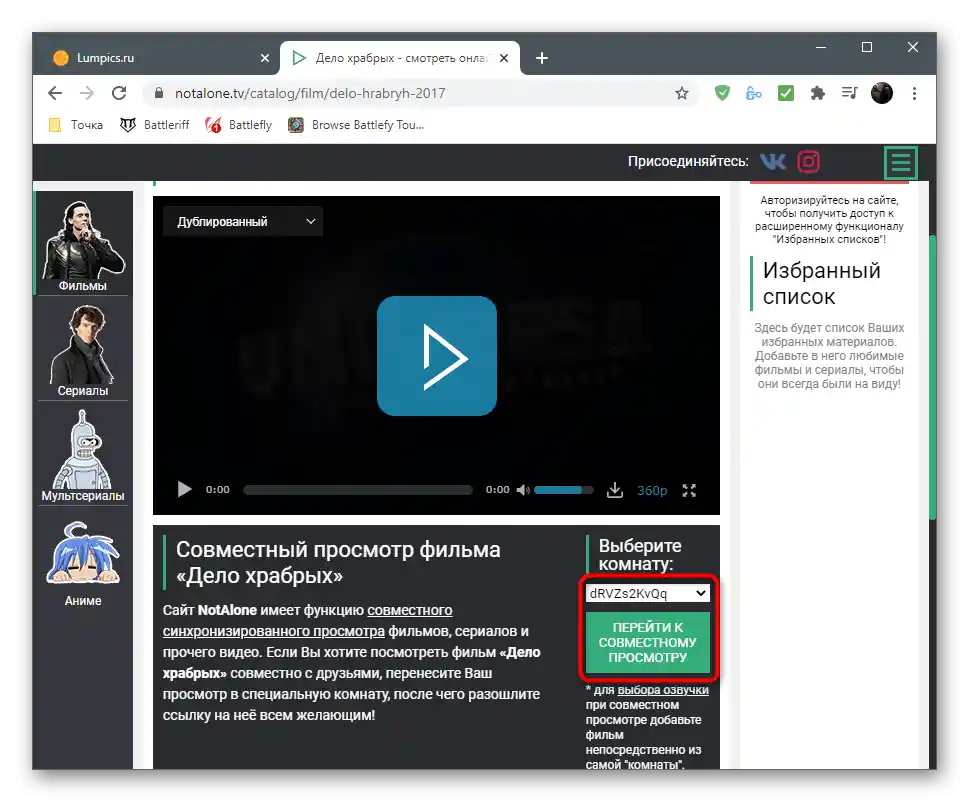Open the room dRVZs2KvQq dropdown
The width and height of the screenshot is (969, 802).
(x=647, y=593)
